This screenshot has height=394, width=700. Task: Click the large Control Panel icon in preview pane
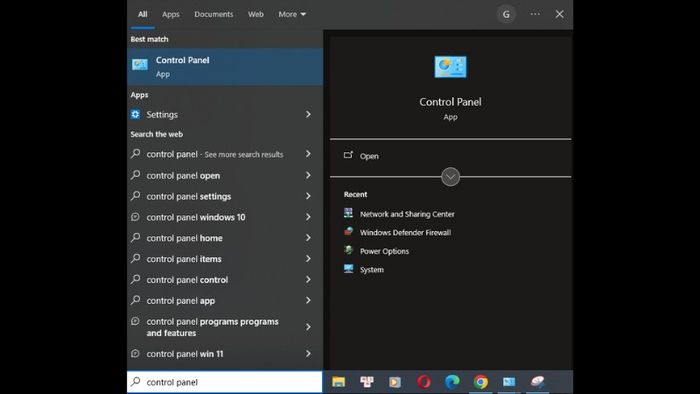pos(450,67)
